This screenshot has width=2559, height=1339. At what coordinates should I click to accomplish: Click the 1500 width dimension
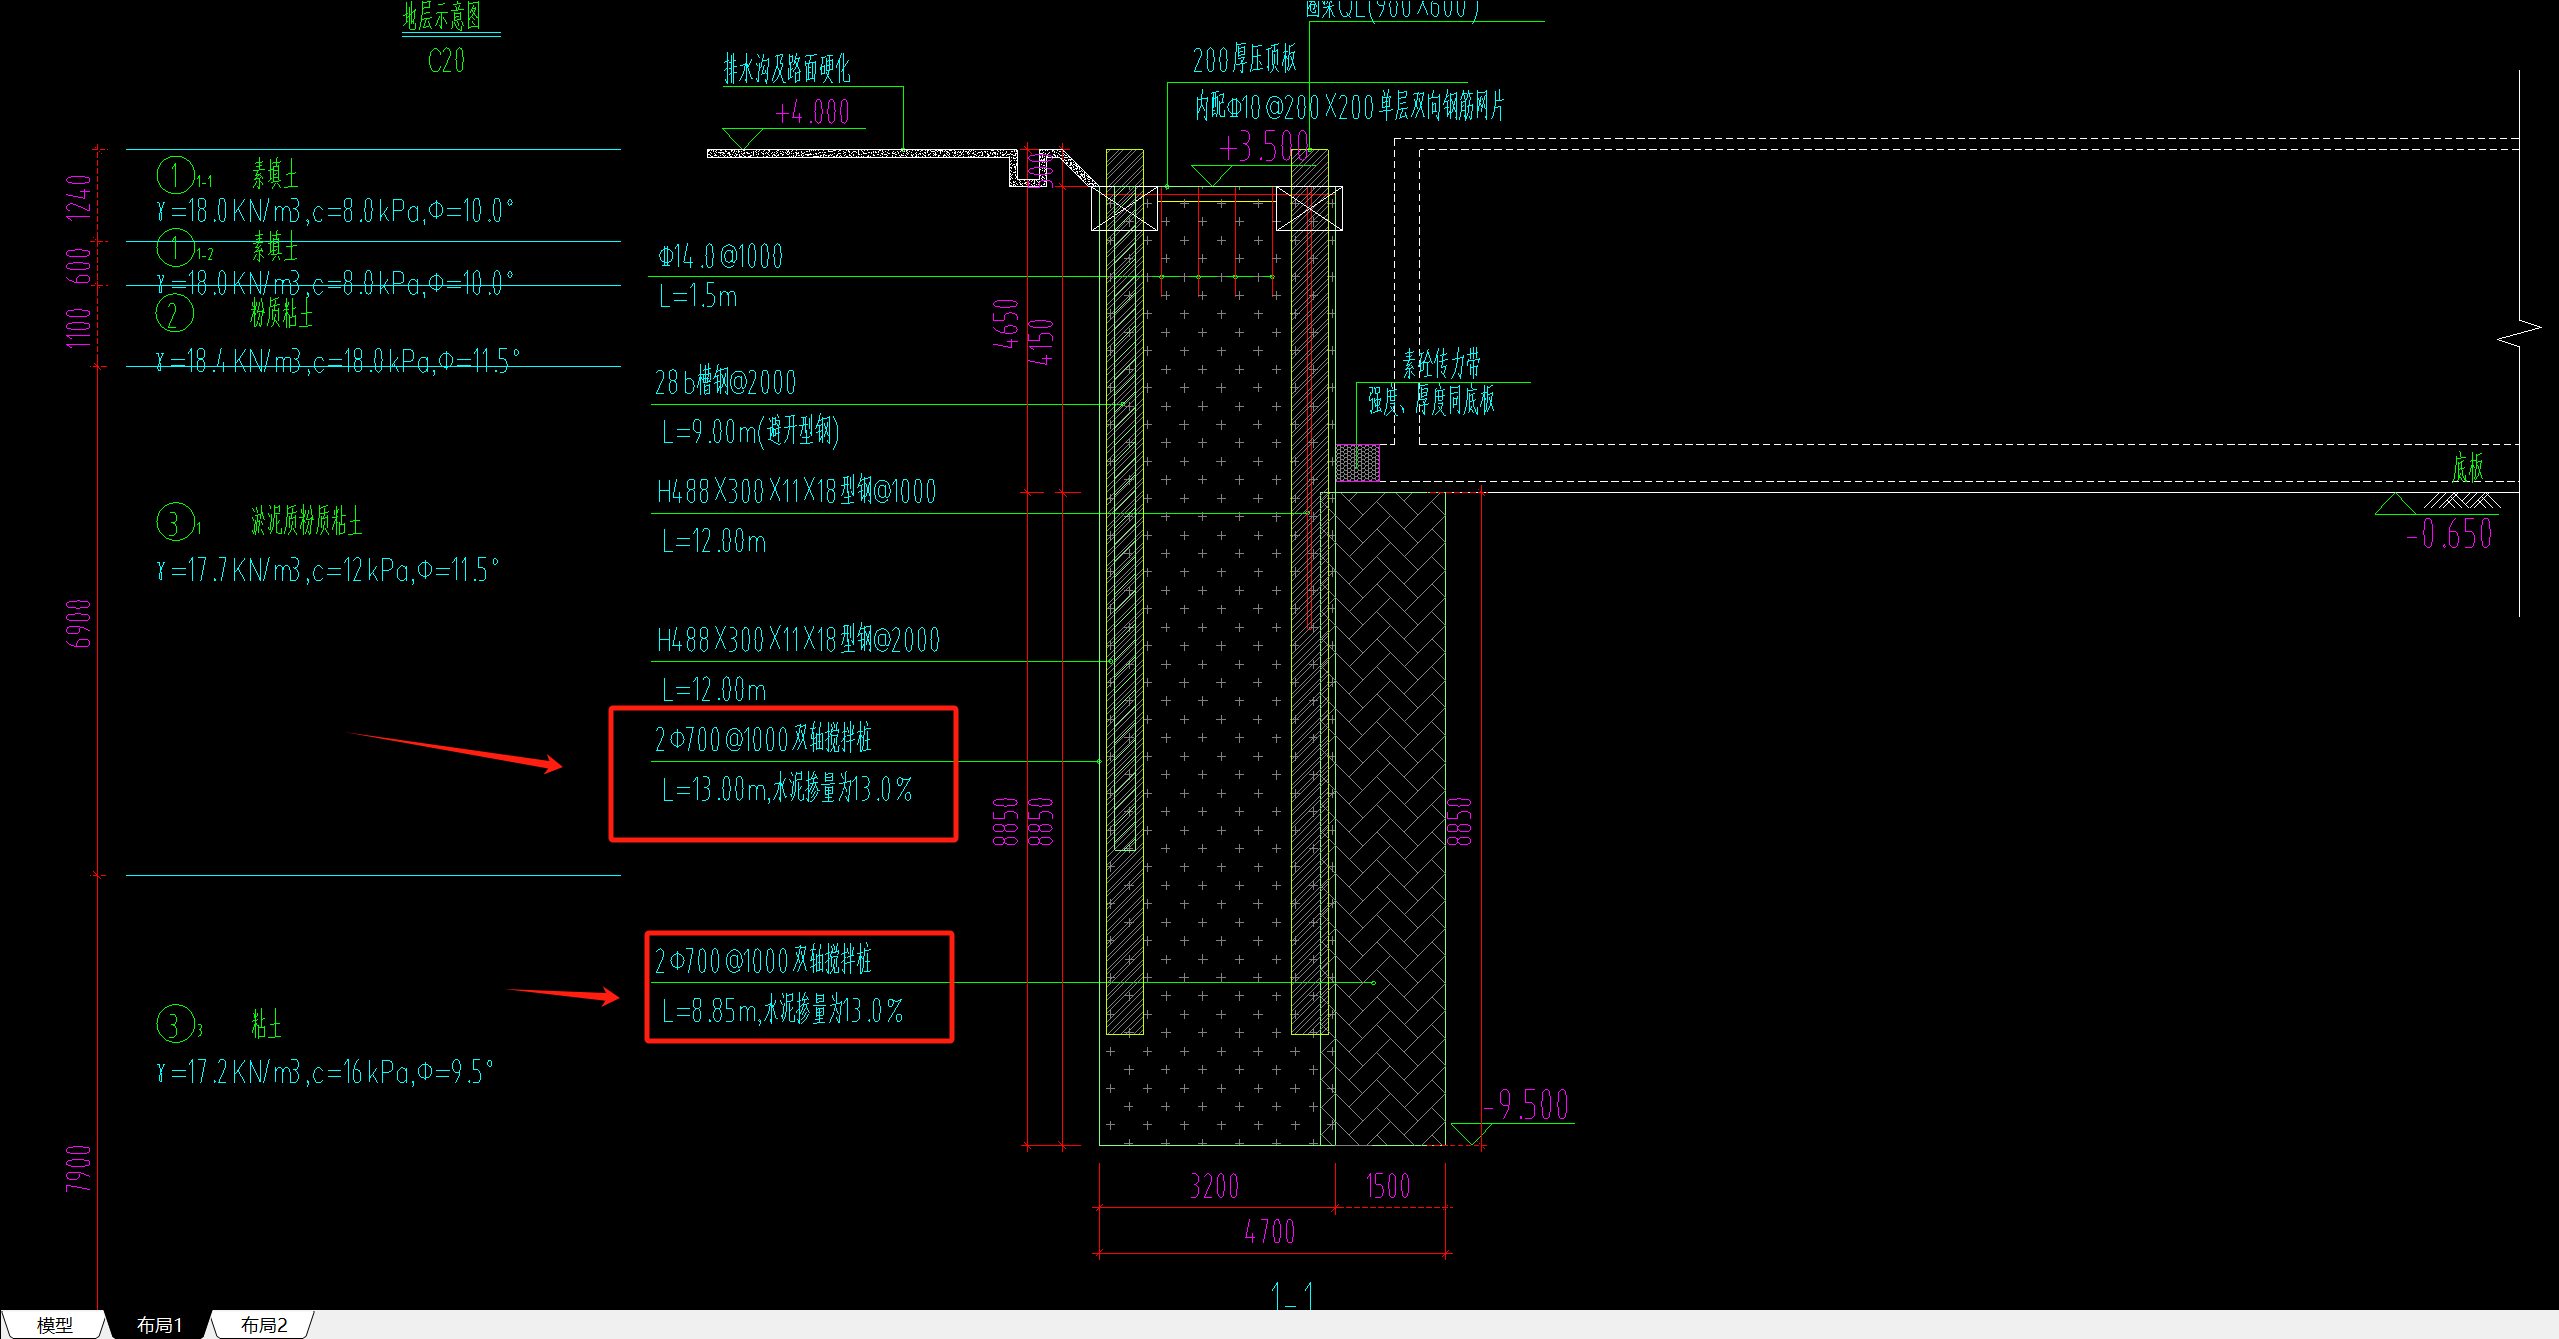click(x=1388, y=1187)
